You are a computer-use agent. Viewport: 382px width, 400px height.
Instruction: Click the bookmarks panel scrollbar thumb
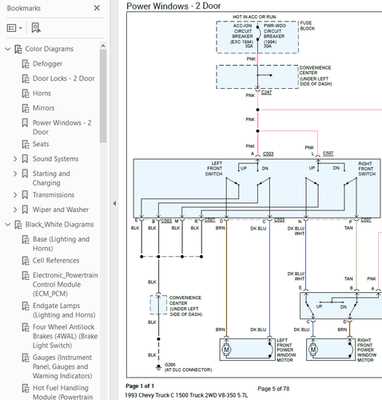[103, 95]
